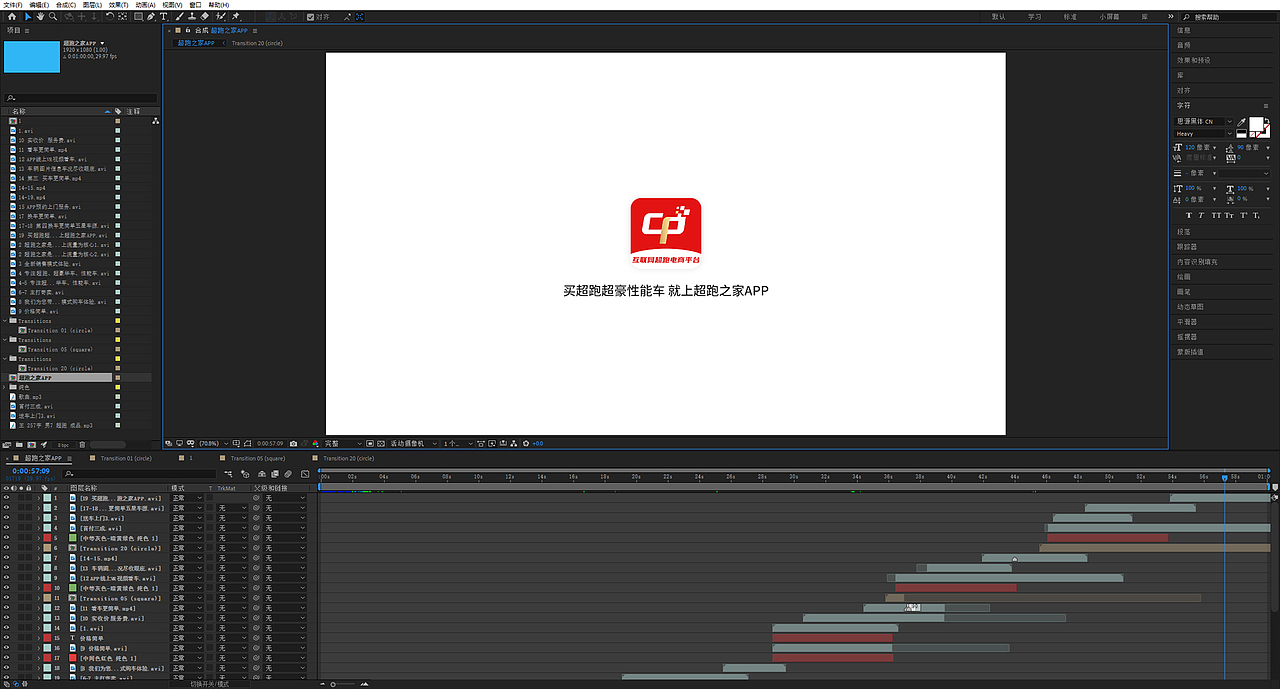The height and width of the screenshot is (689, 1280).
Task: Open the 段落 panel
Action: [1184, 231]
